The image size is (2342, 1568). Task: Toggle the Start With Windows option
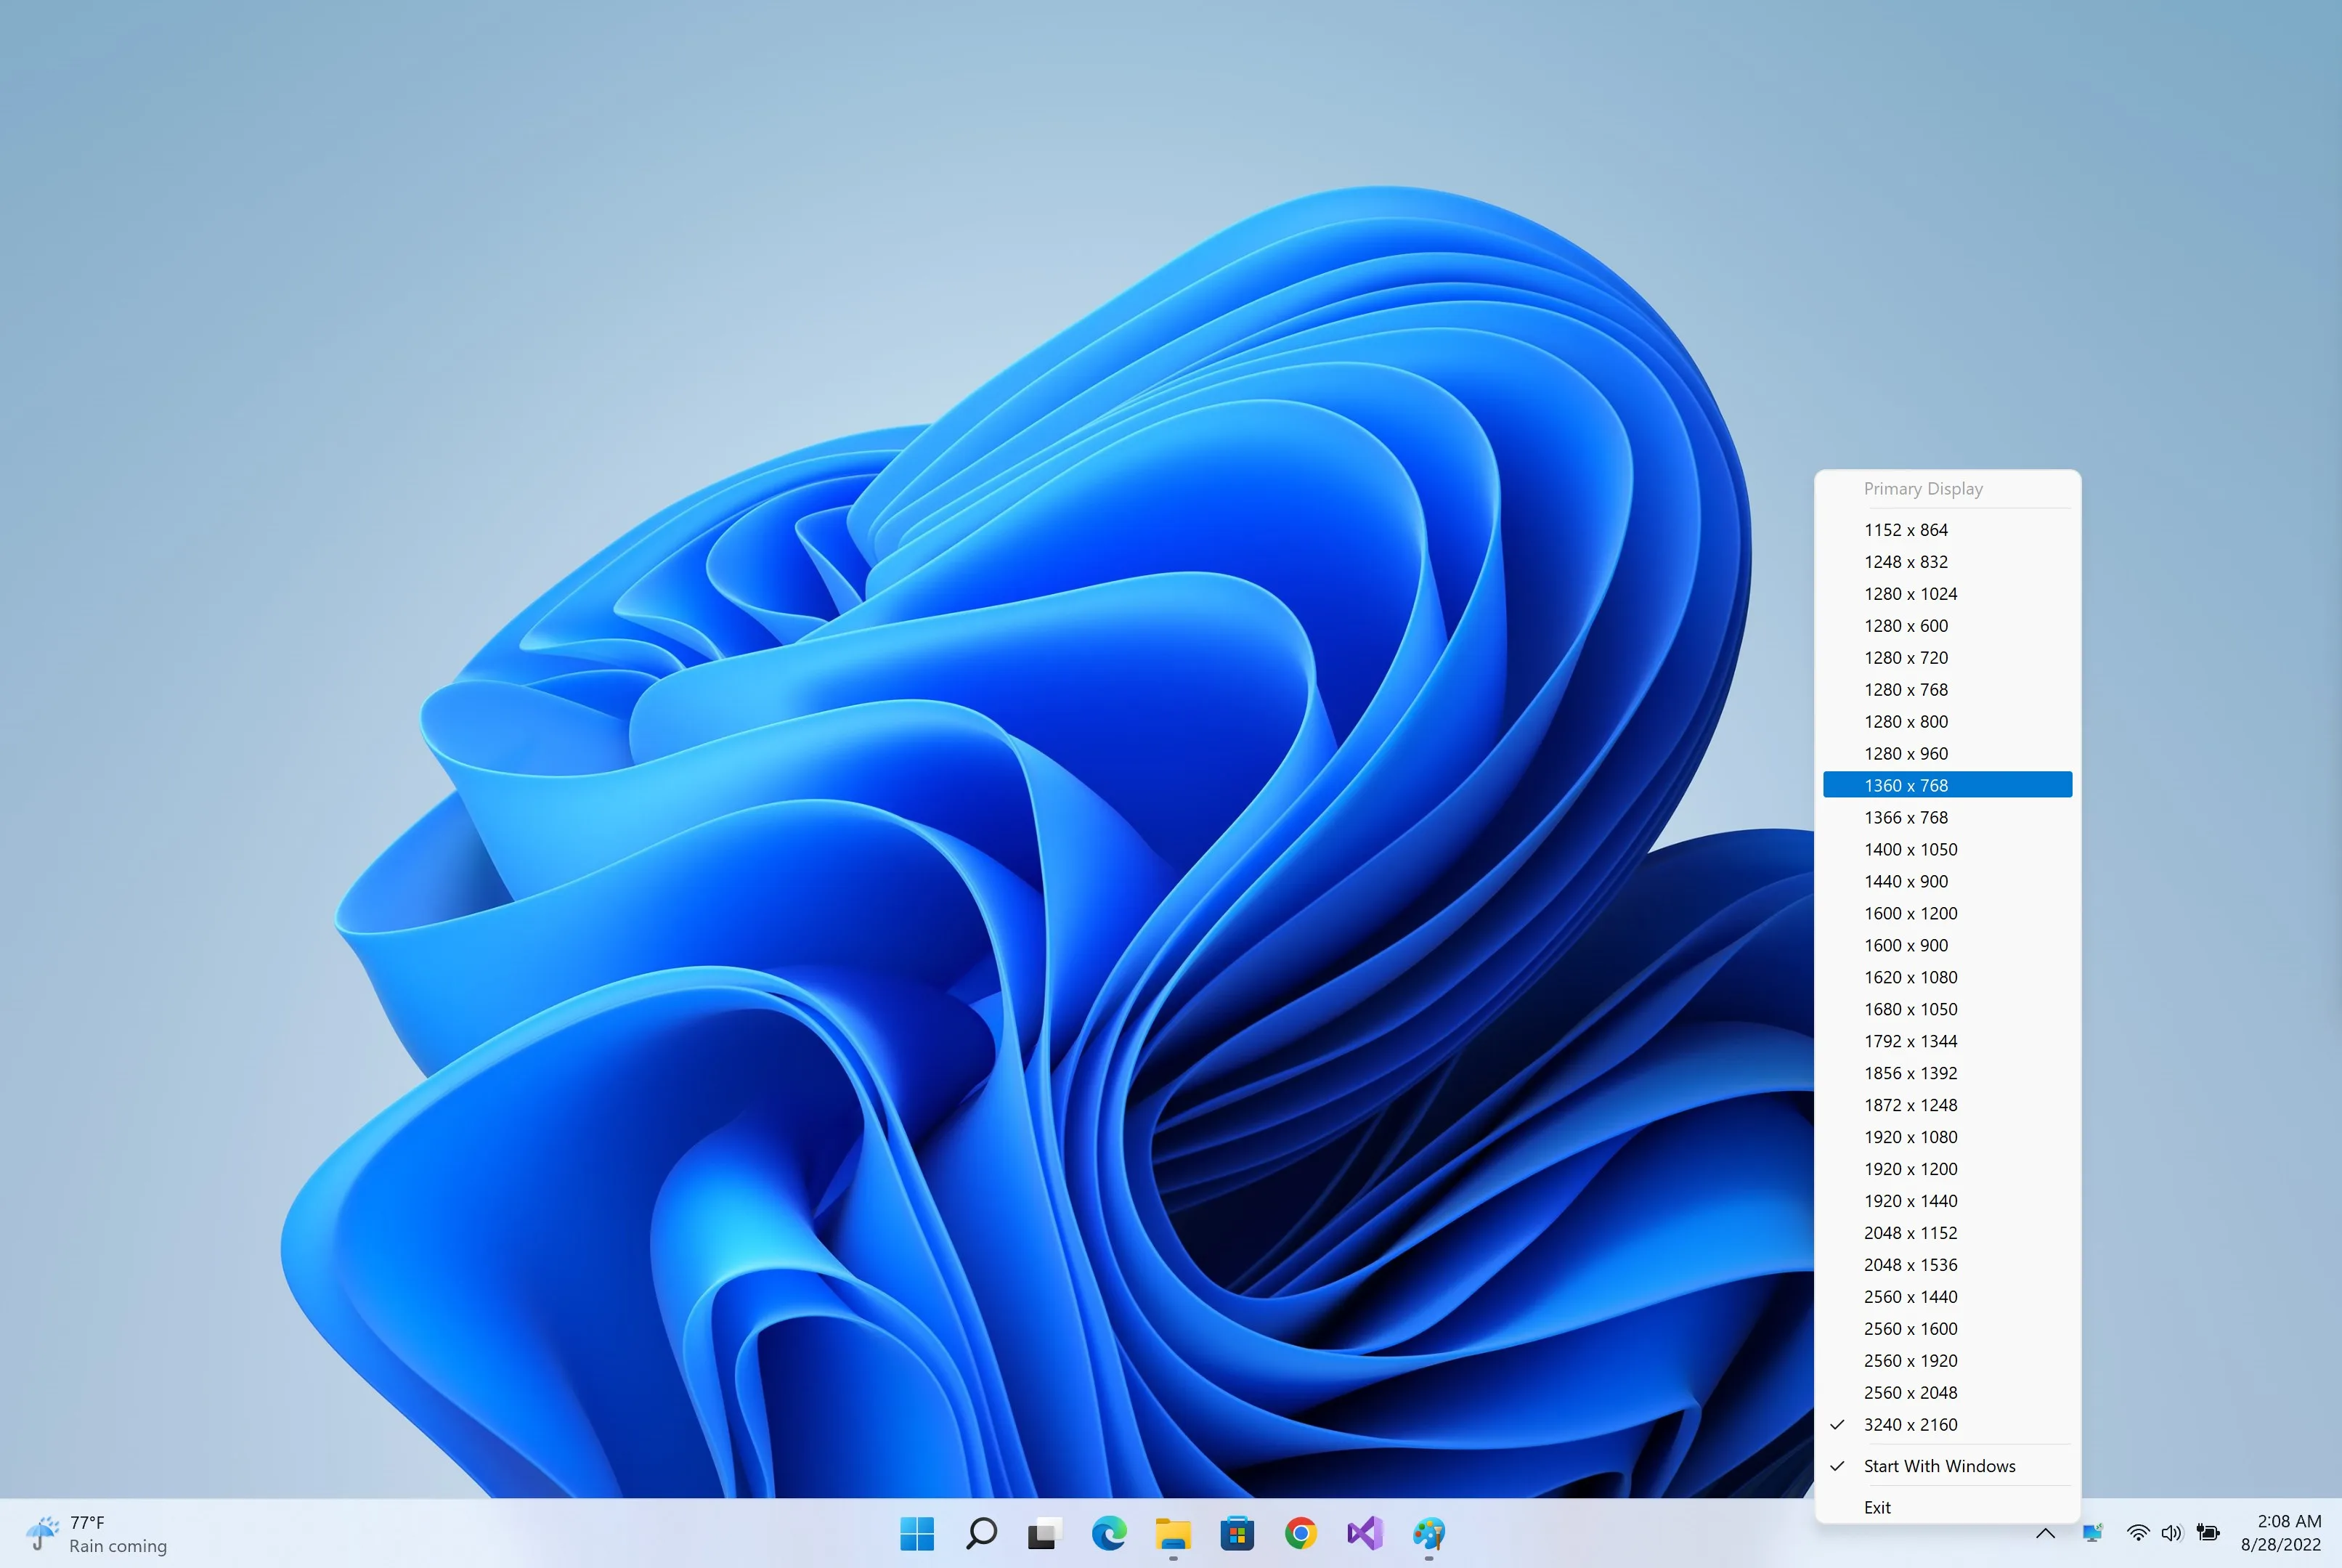pos(1948,1466)
